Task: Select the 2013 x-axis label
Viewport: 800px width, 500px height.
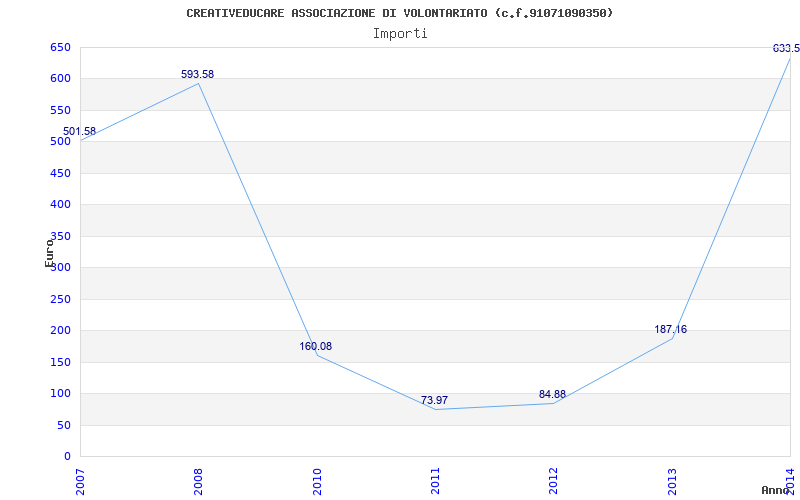Action: pyautogui.click(x=671, y=481)
